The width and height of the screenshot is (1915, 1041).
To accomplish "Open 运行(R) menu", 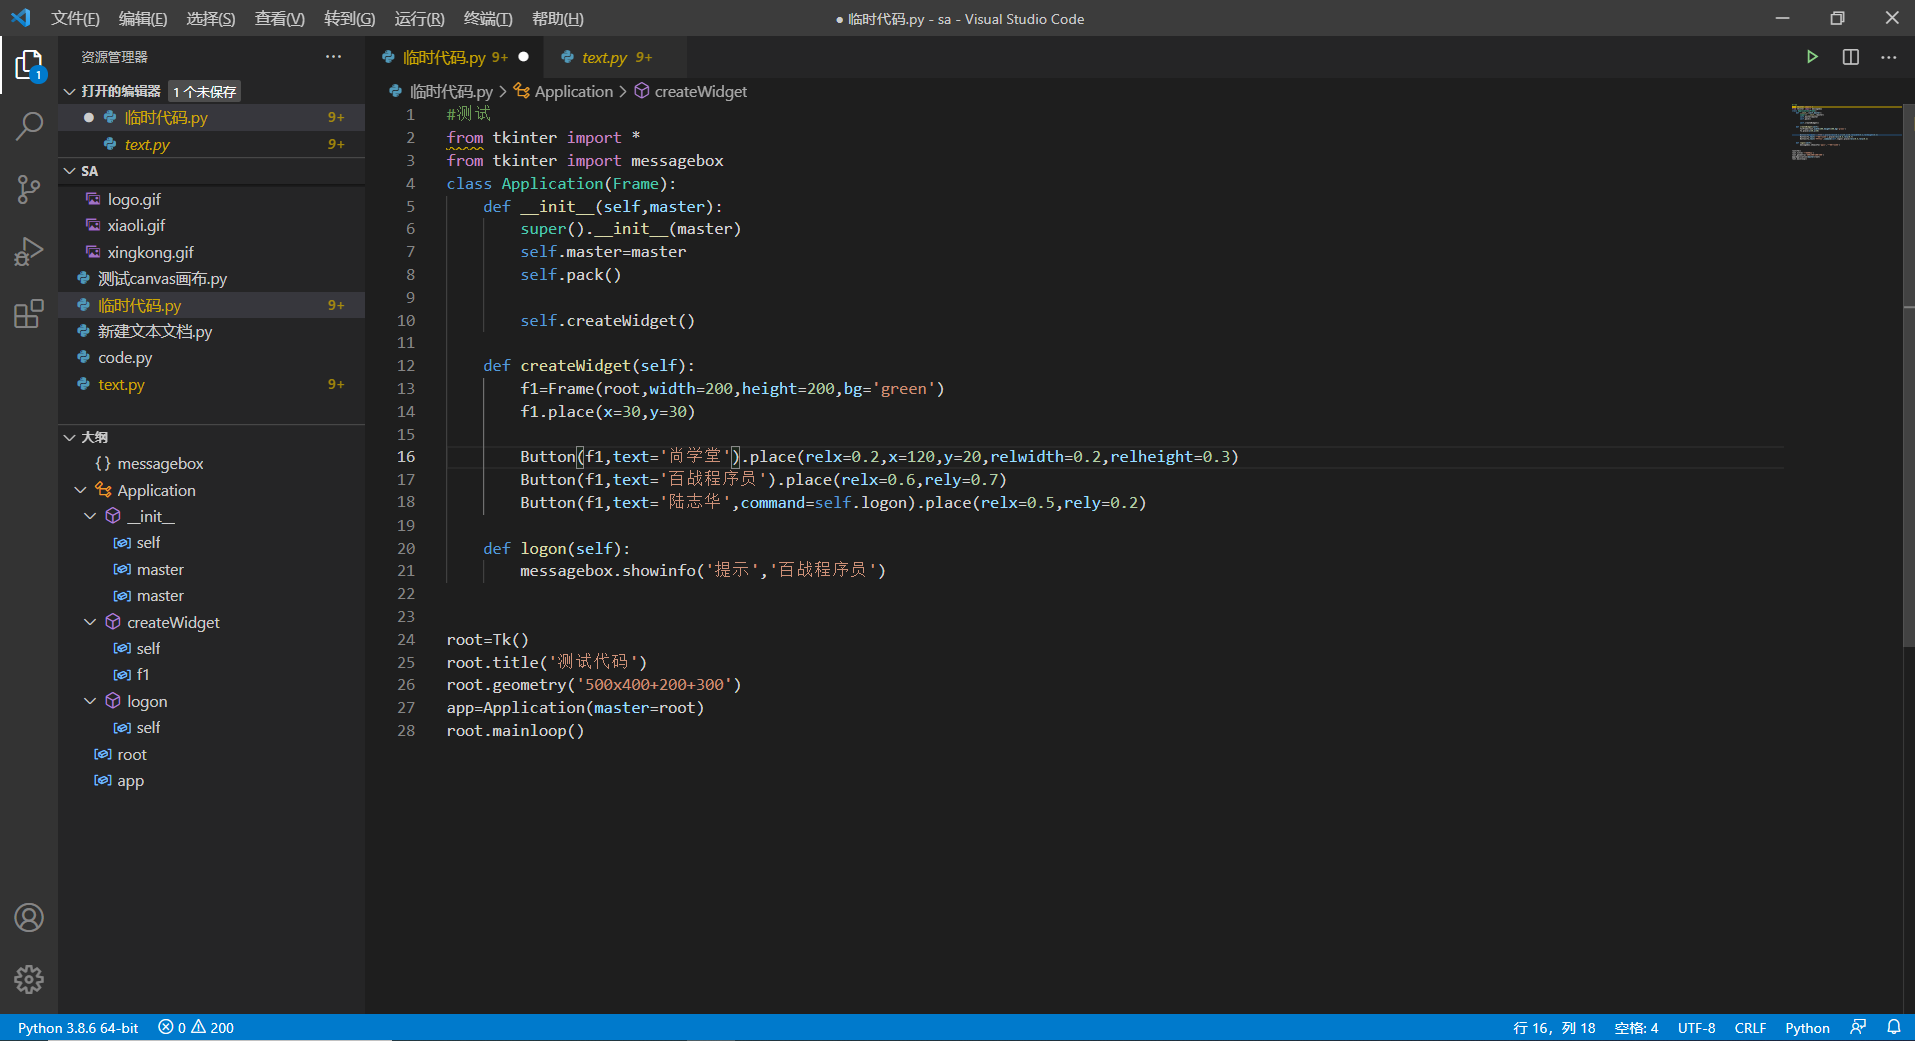I will [420, 19].
